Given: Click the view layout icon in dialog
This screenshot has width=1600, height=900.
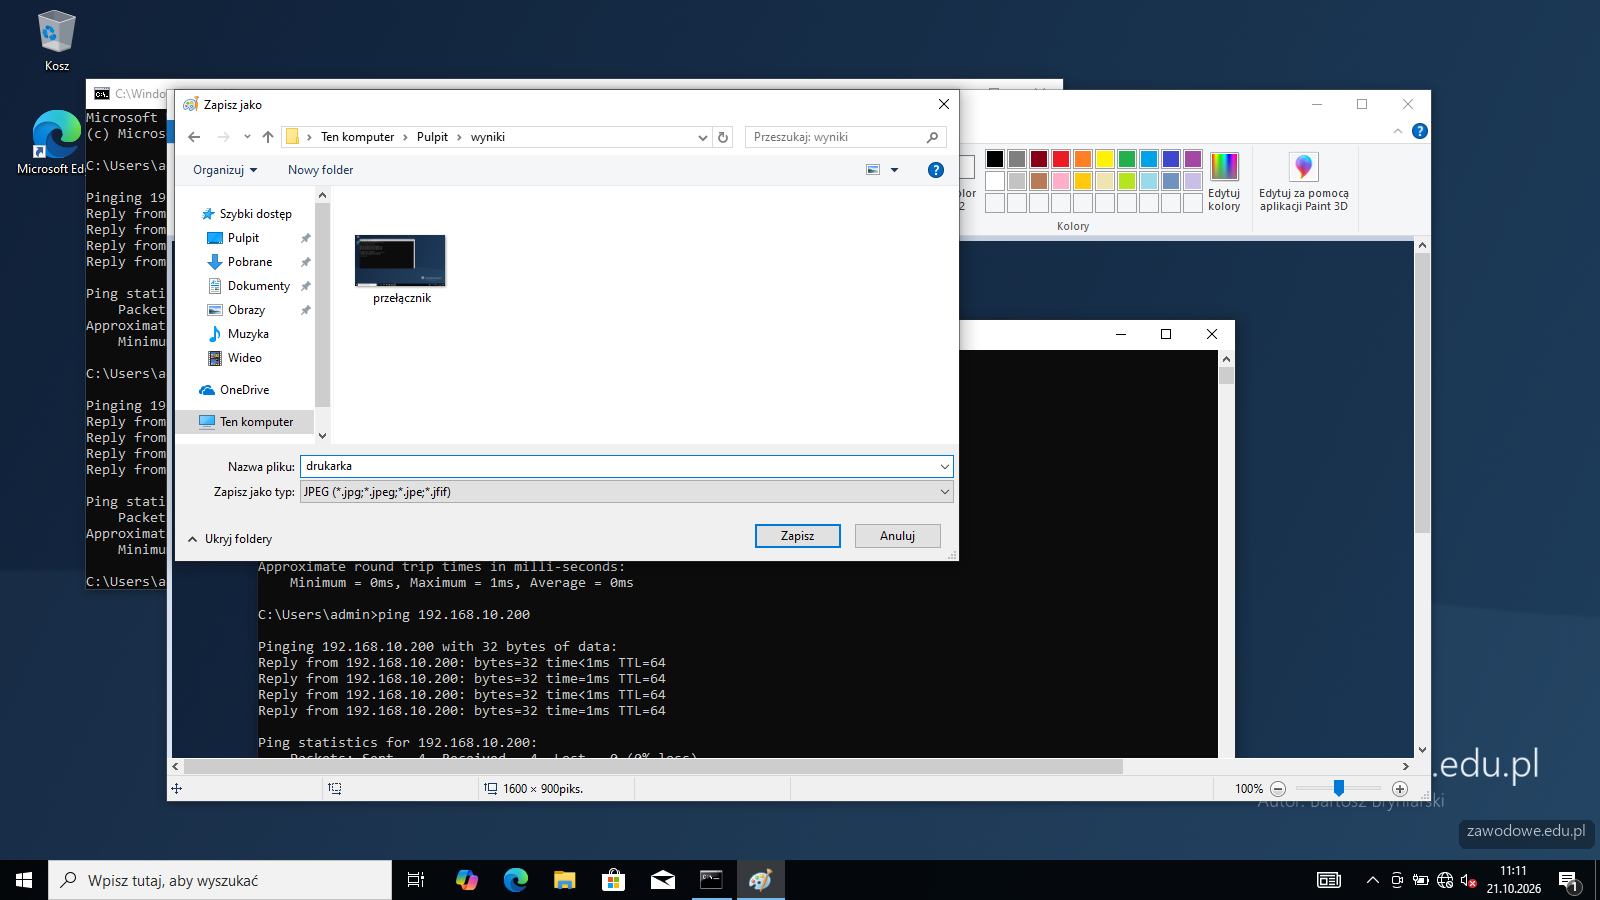Looking at the screenshot, I should pos(873,170).
